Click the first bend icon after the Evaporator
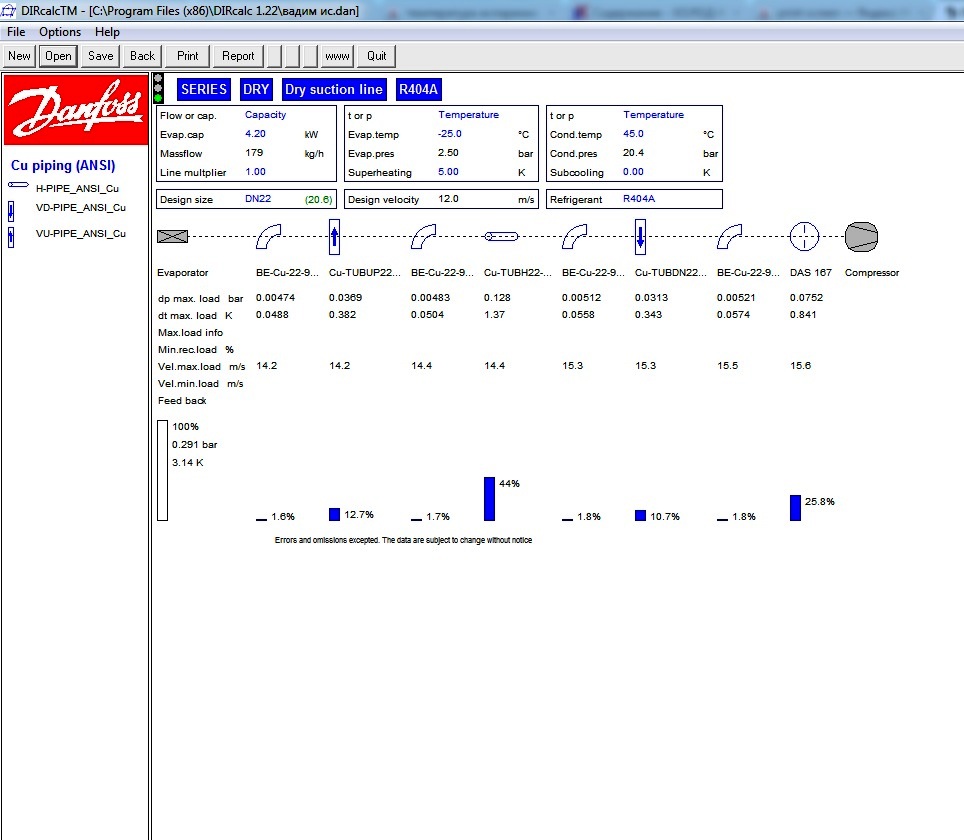The height and width of the screenshot is (840, 964). pyautogui.click(x=268, y=237)
